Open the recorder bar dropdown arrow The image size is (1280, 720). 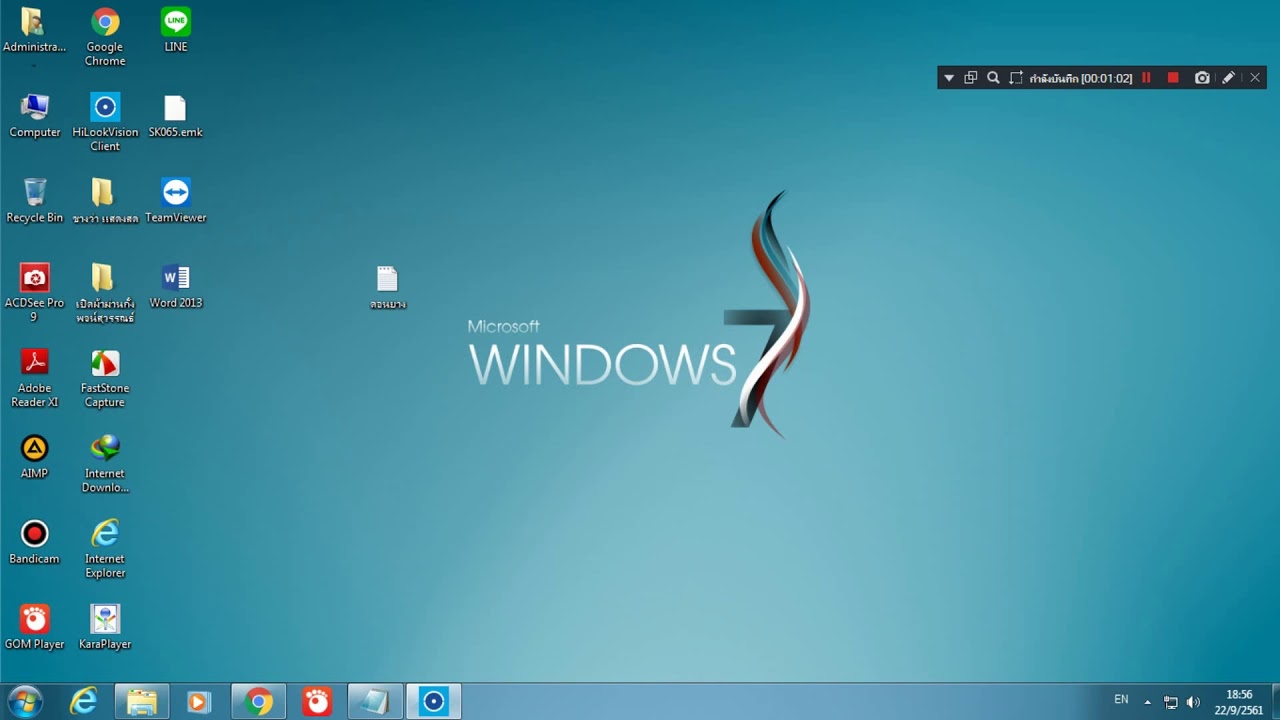click(x=949, y=78)
